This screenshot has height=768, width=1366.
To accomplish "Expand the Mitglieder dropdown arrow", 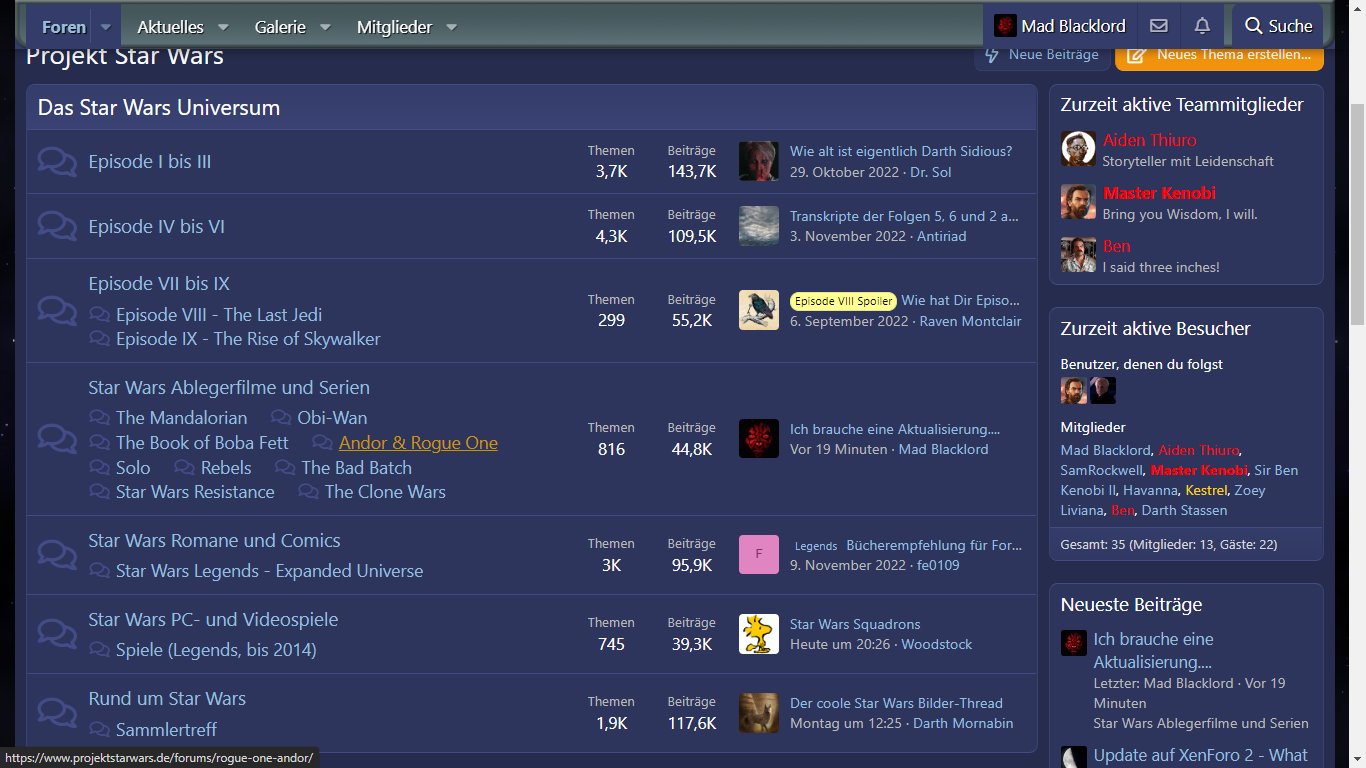I will [x=451, y=27].
